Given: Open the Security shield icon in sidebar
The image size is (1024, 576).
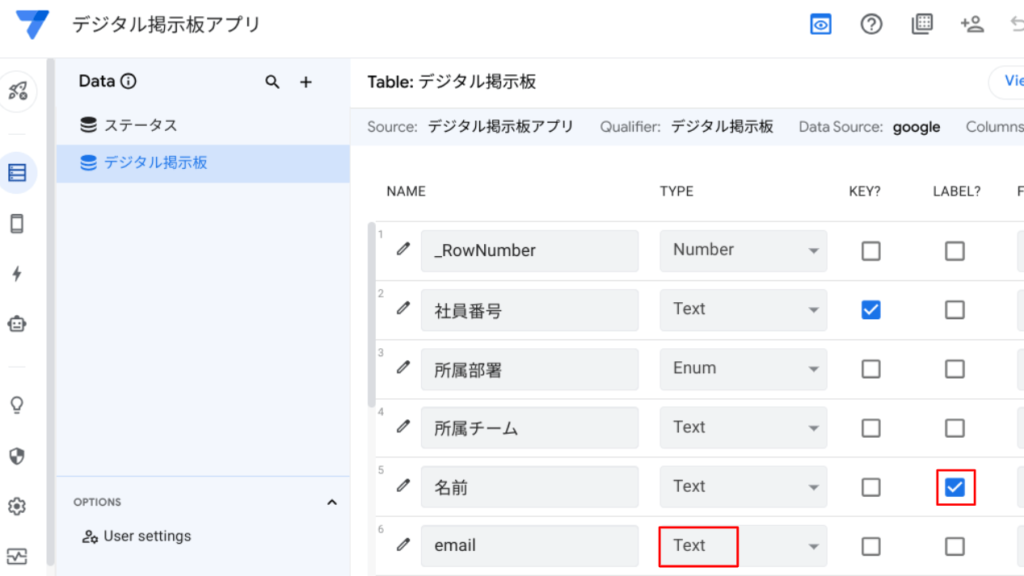Looking at the screenshot, I should pyautogui.click(x=17, y=456).
